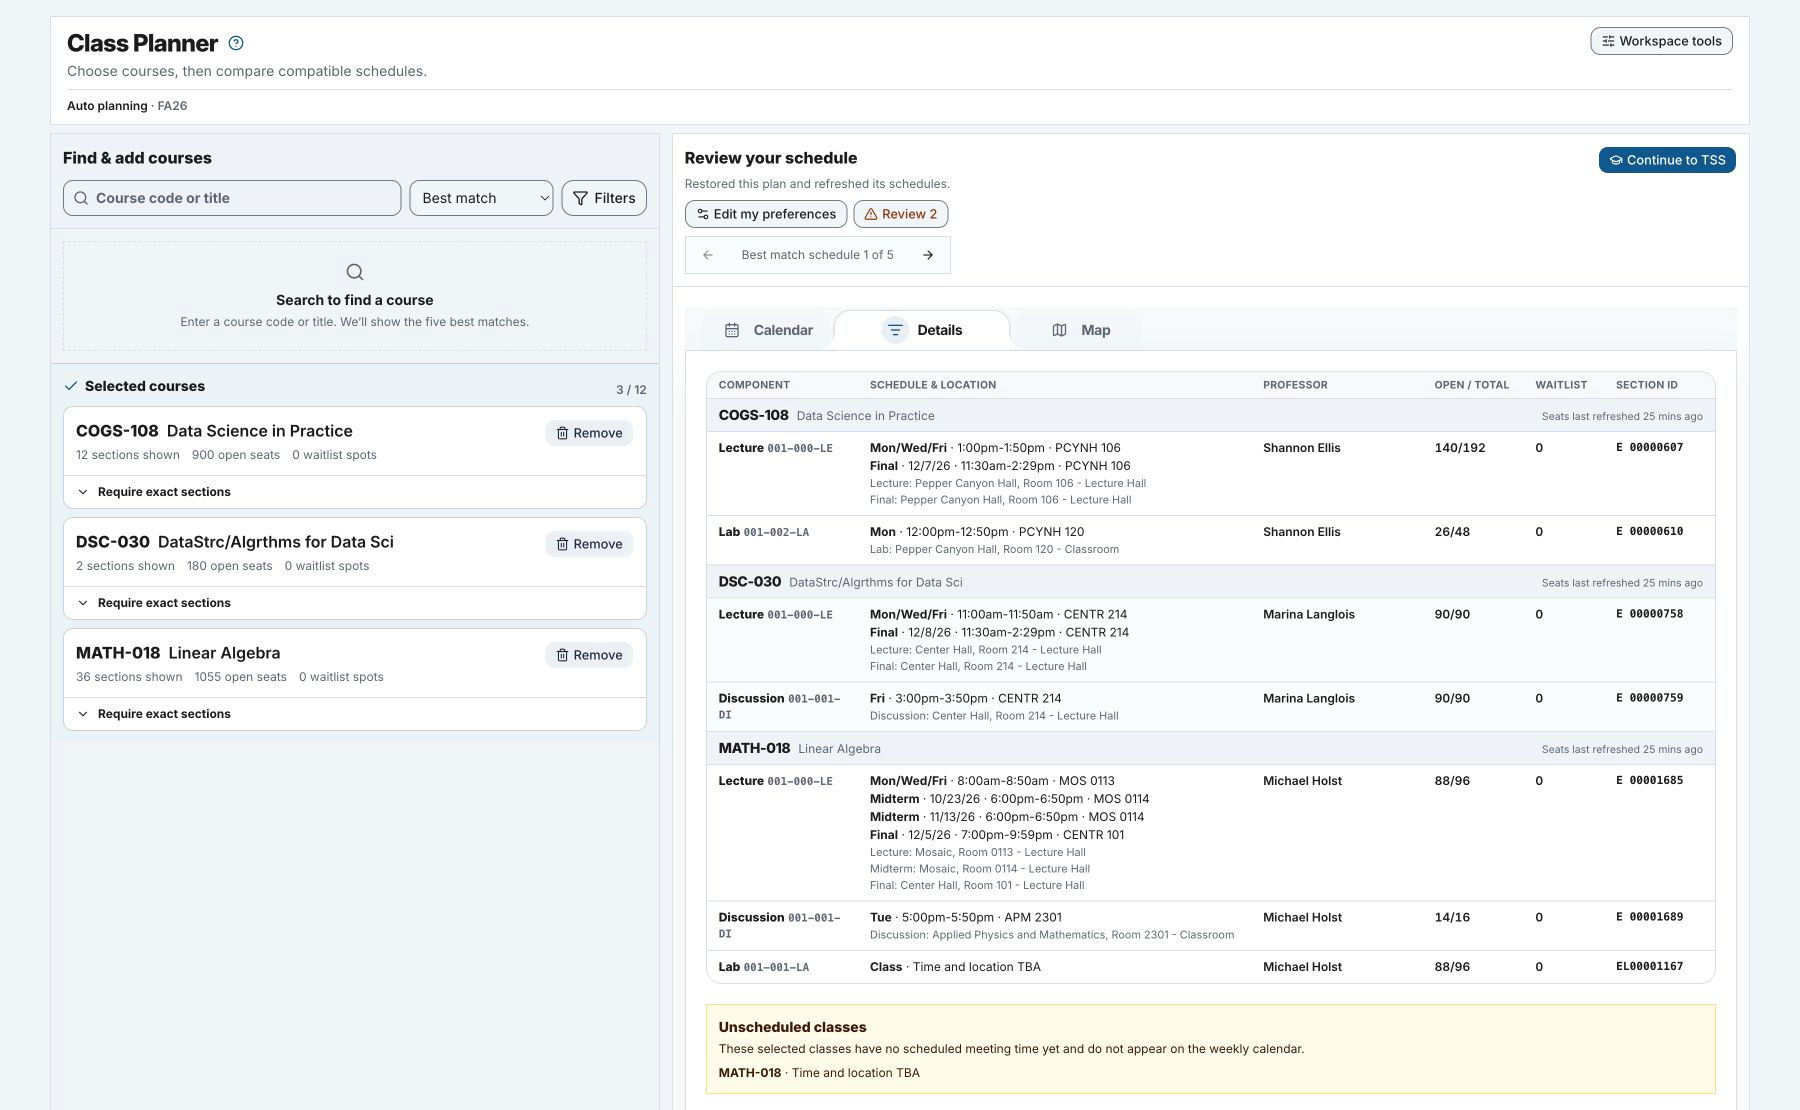
Task: Switch to the Calendar tab
Action: [768, 330]
